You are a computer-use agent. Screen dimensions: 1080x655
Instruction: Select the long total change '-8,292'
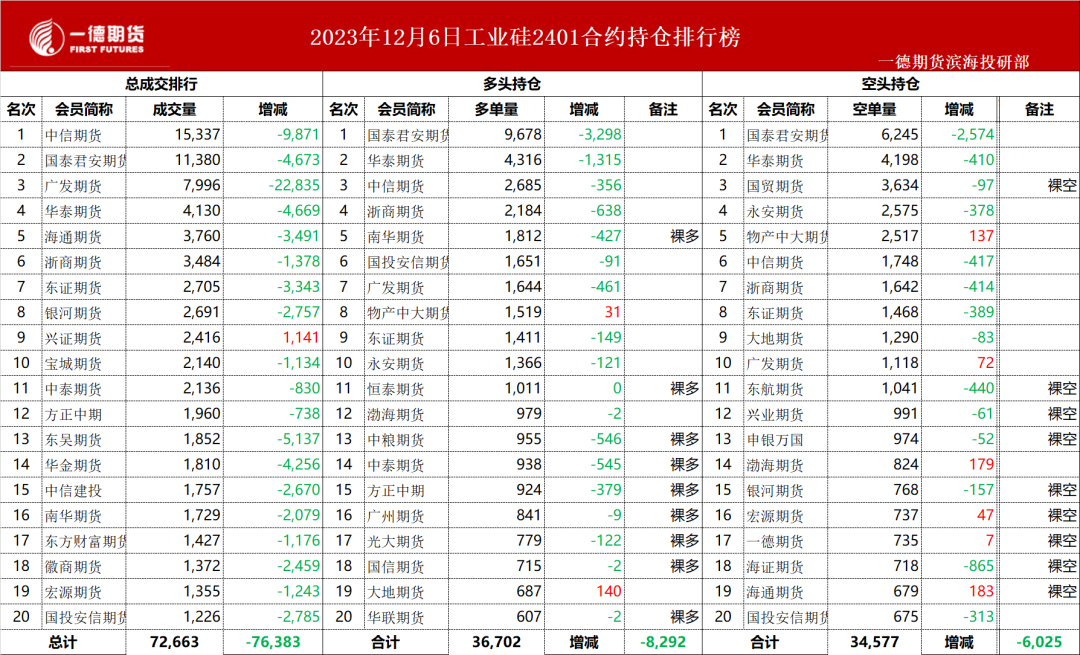point(663,643)
